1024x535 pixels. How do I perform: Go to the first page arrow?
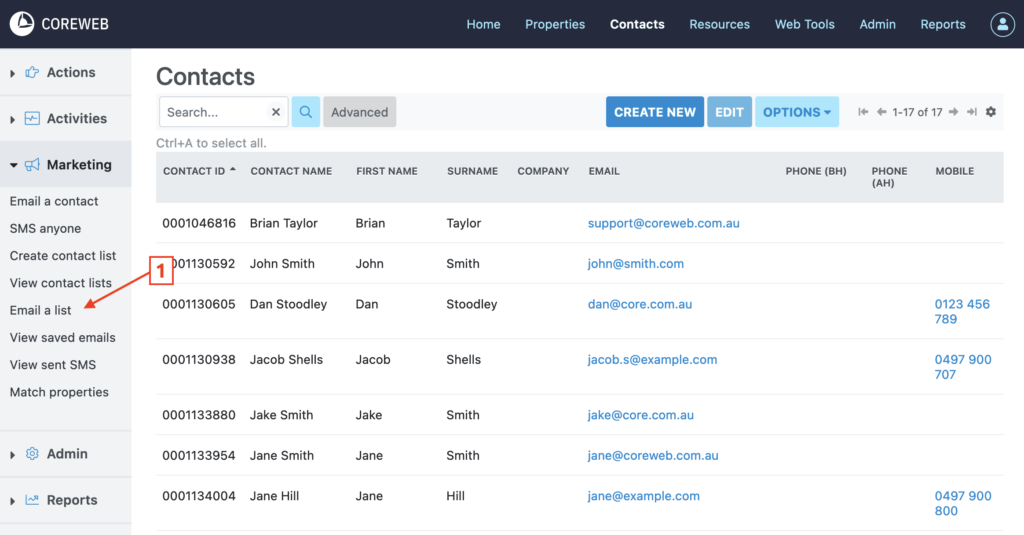[x=863, y=112]
